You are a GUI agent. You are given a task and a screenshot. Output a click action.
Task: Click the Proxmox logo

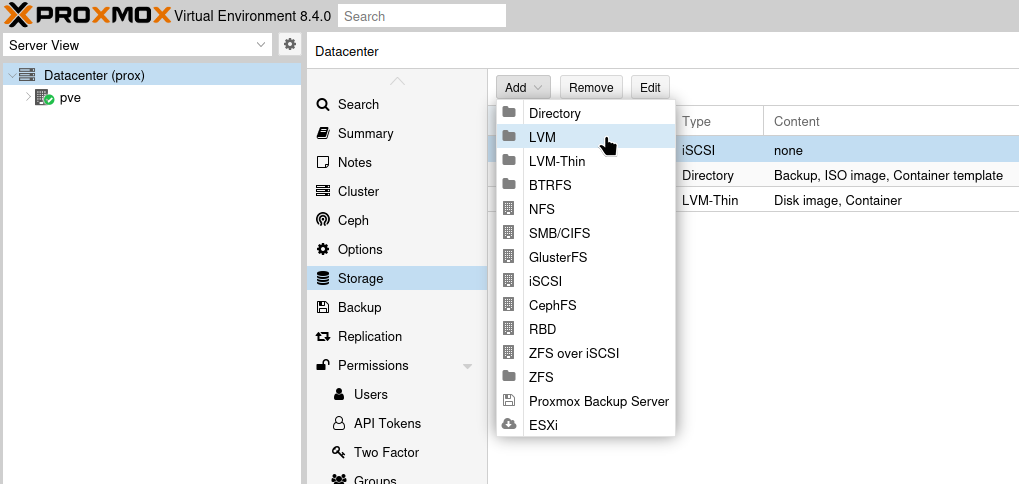[88, 15]
